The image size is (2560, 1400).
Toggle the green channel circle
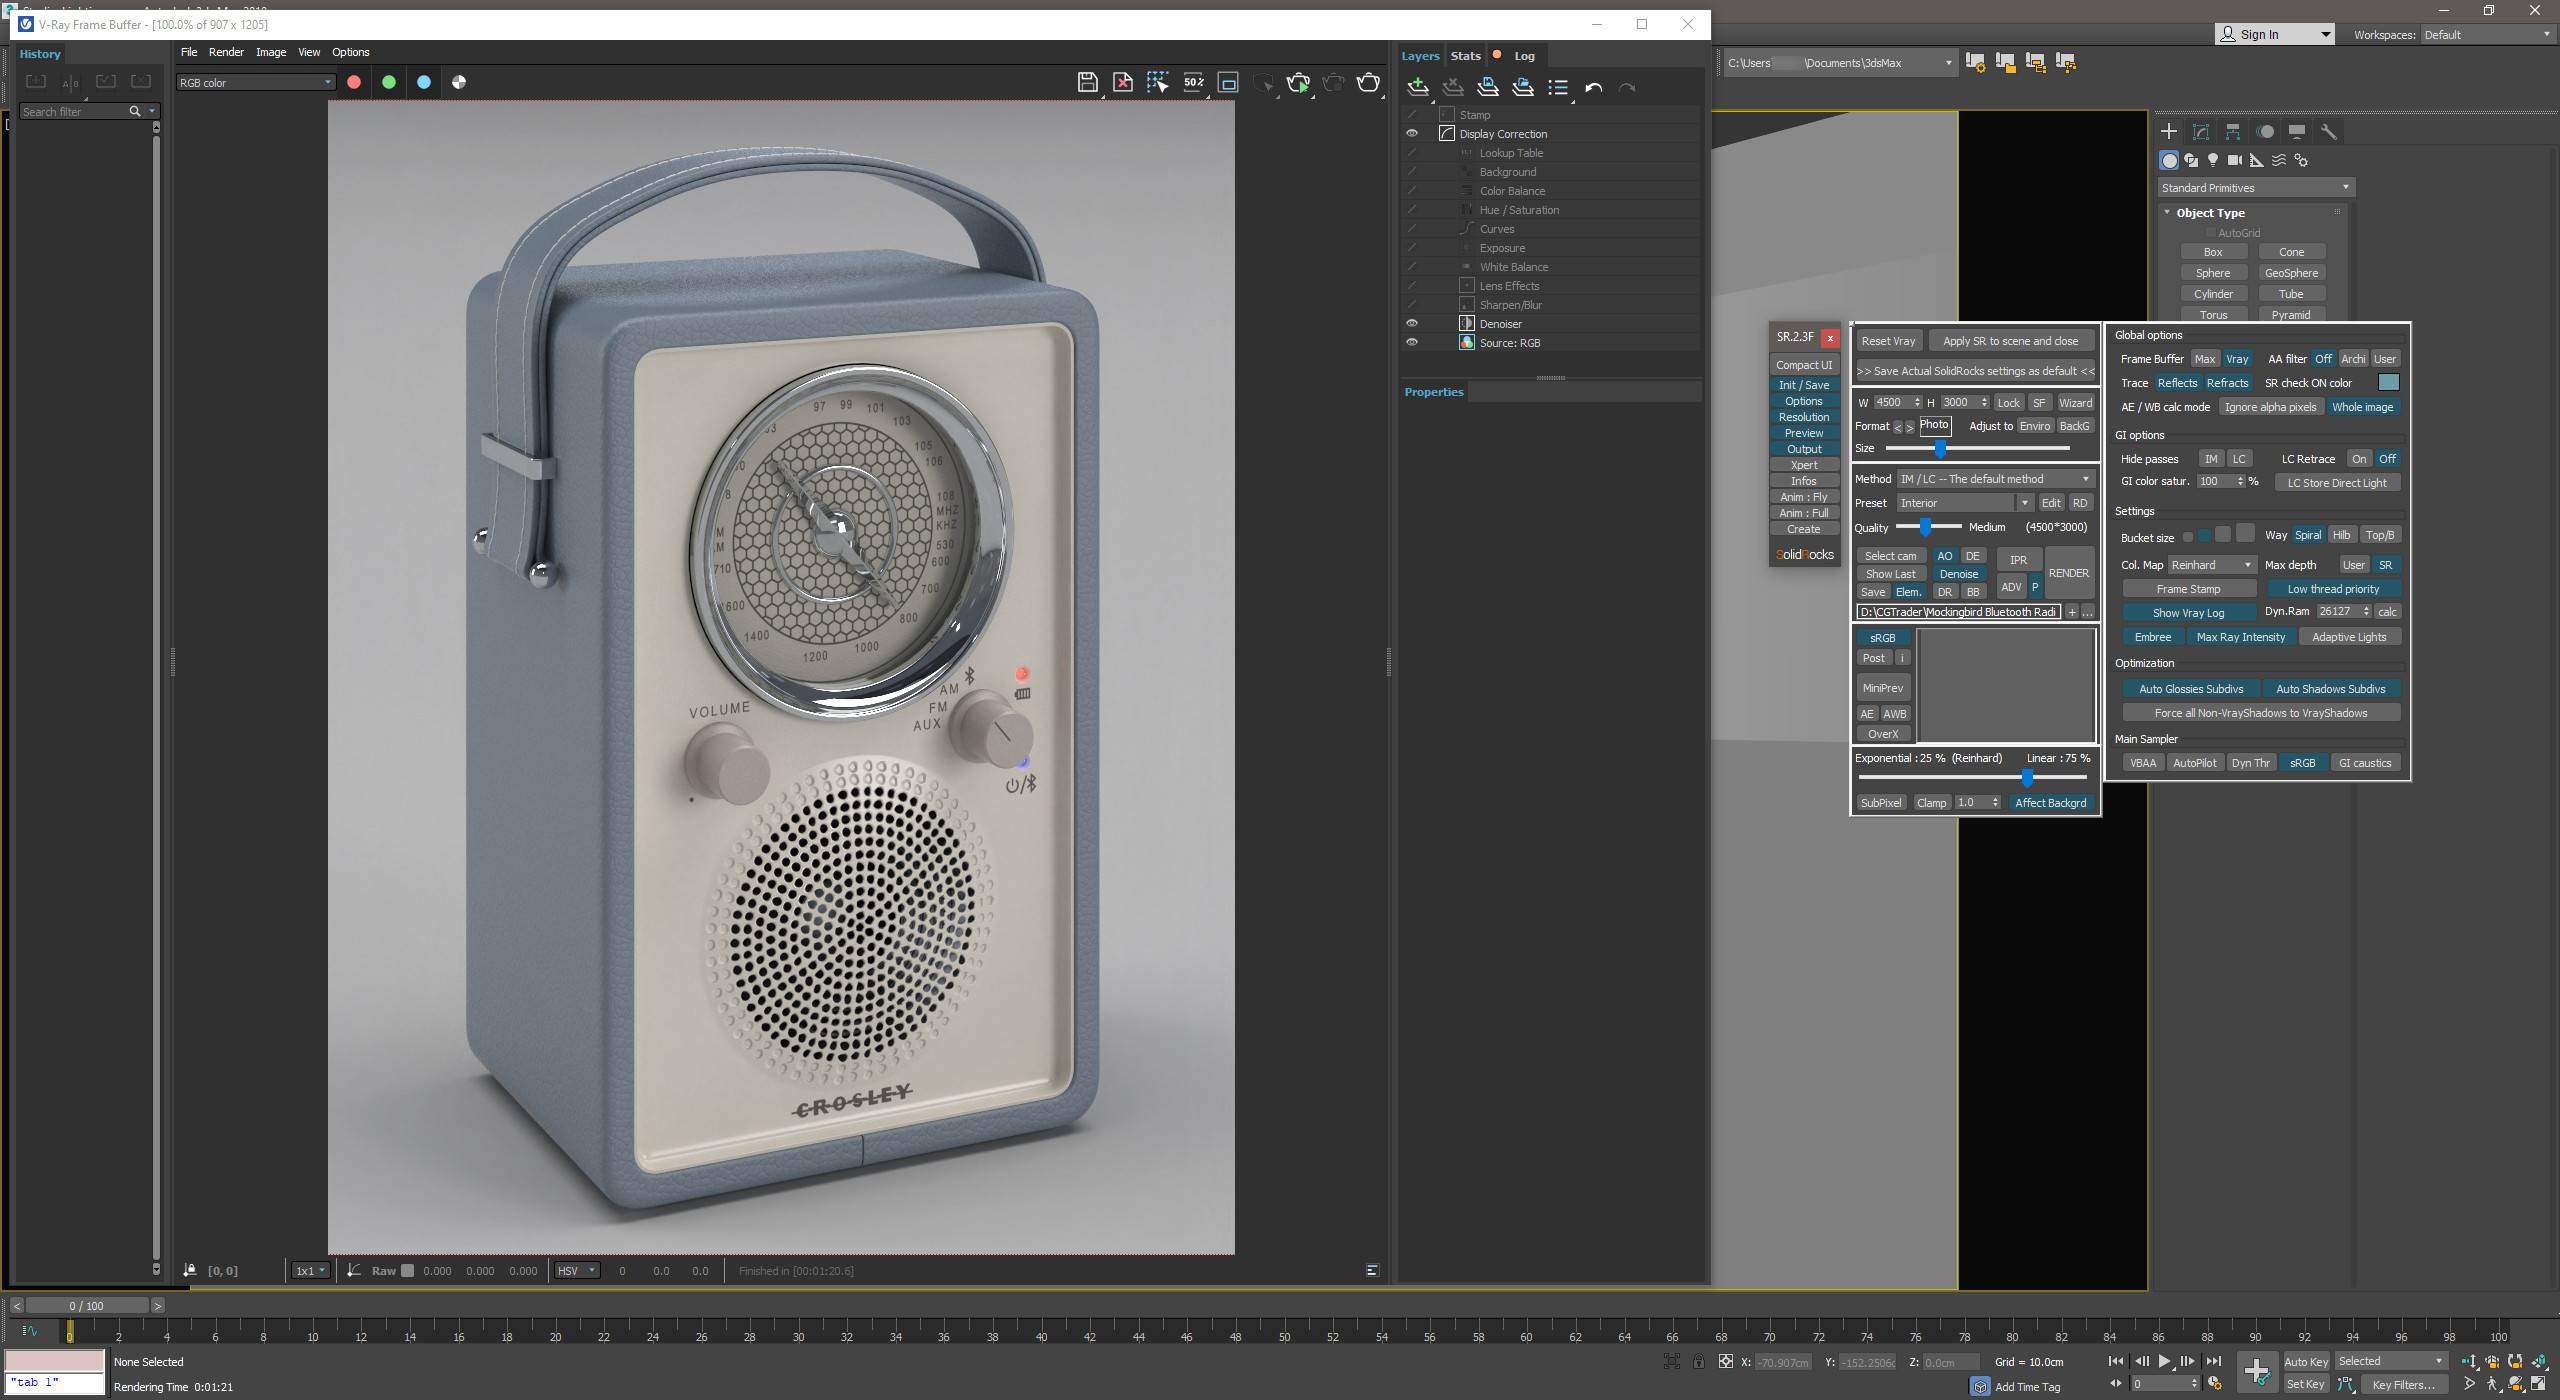coord(389,83)
